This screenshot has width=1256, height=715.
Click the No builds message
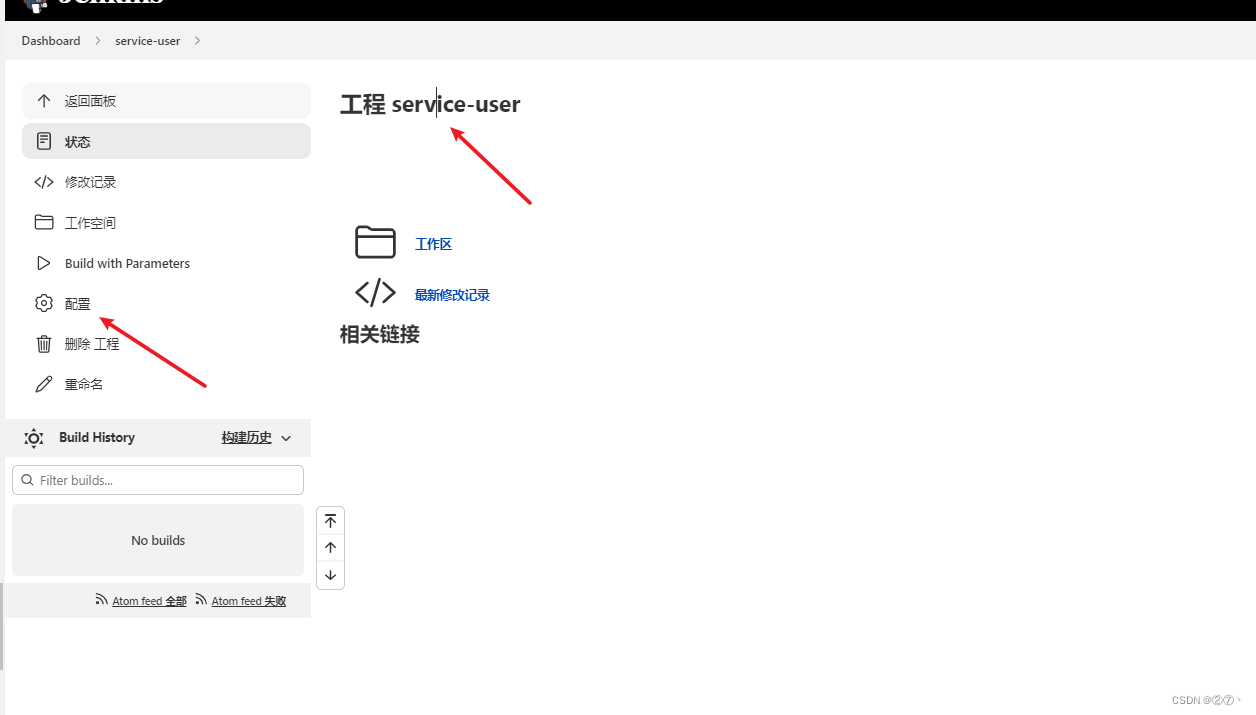pyautogui.click(x=158, y=540)
